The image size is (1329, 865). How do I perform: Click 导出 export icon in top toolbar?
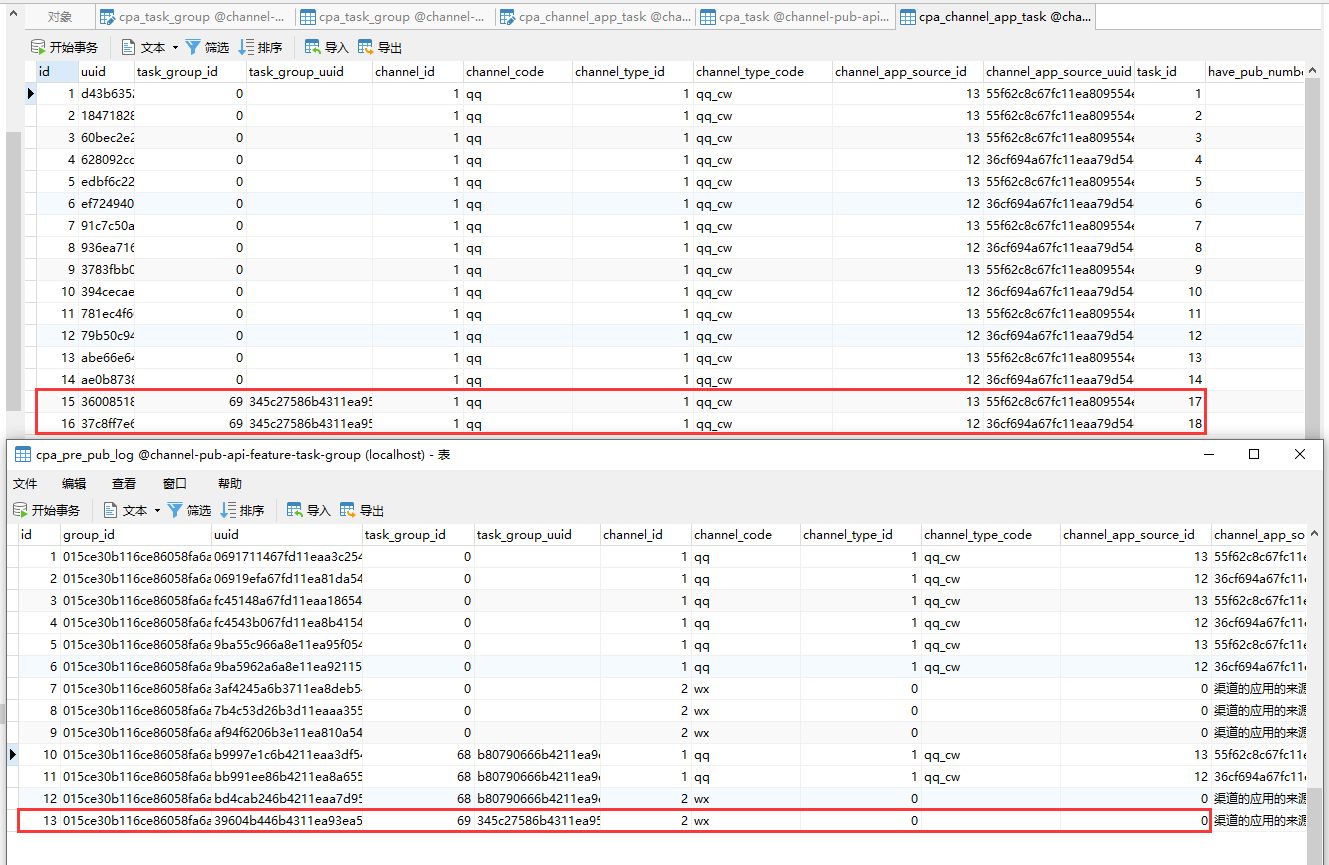tap(380, 47)
